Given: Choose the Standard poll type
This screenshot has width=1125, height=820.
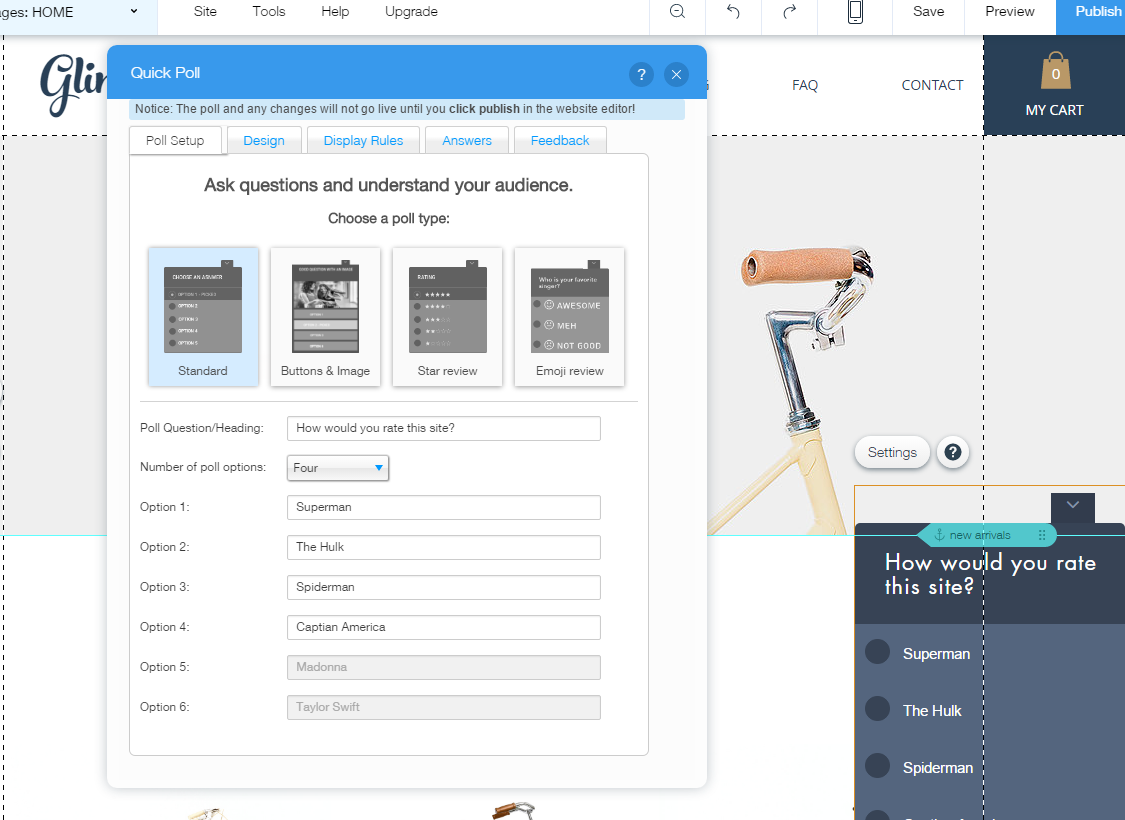Looking at the screenshot, I should pyautogui.click(x=203, y=317).
